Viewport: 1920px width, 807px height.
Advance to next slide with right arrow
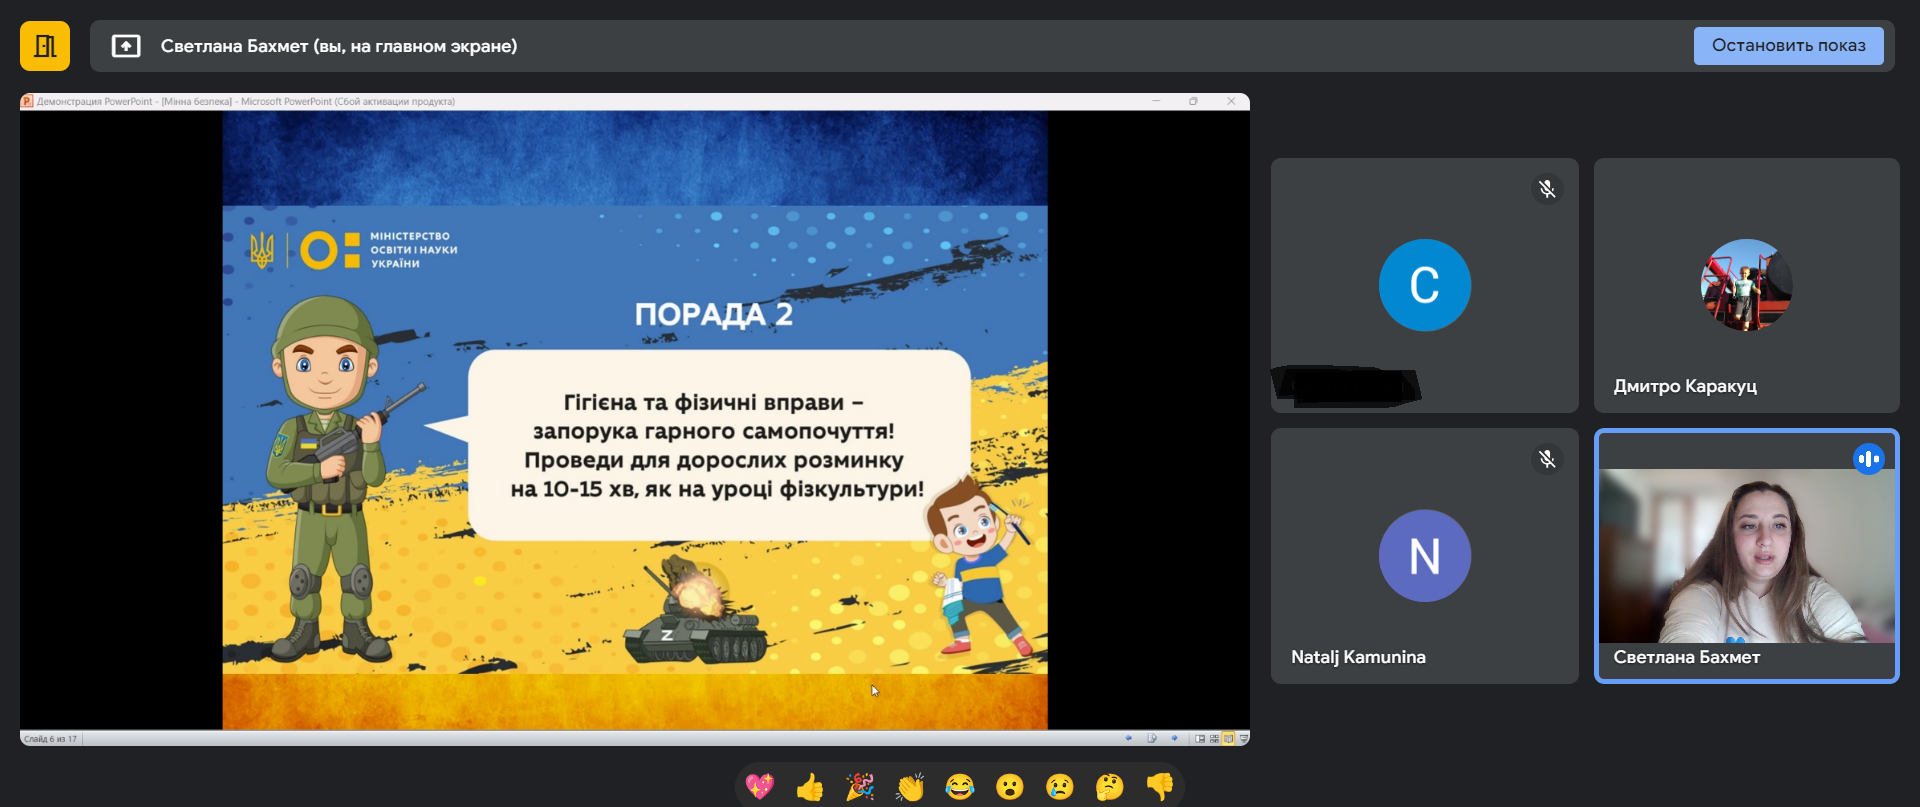coord(1174,739)
